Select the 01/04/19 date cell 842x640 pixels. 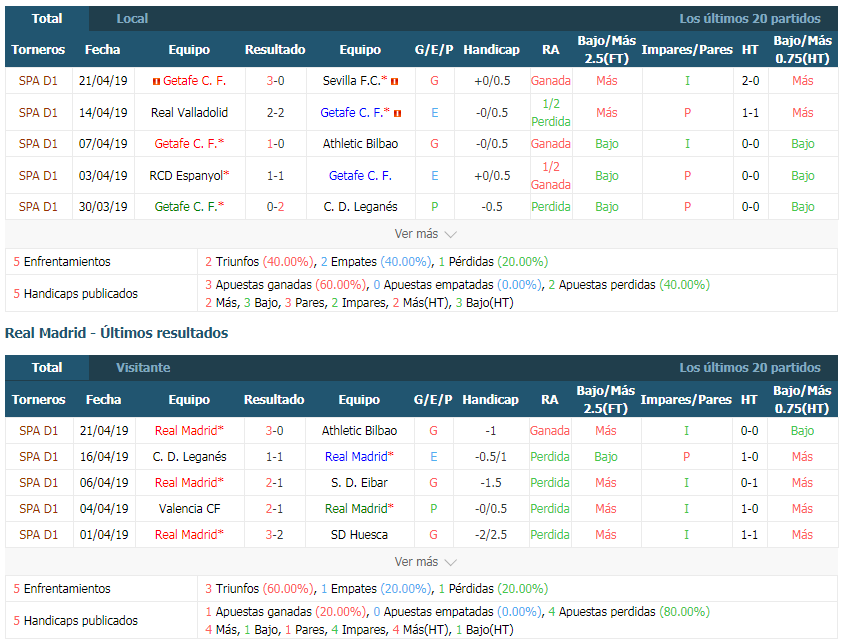(x=104, y=535)
